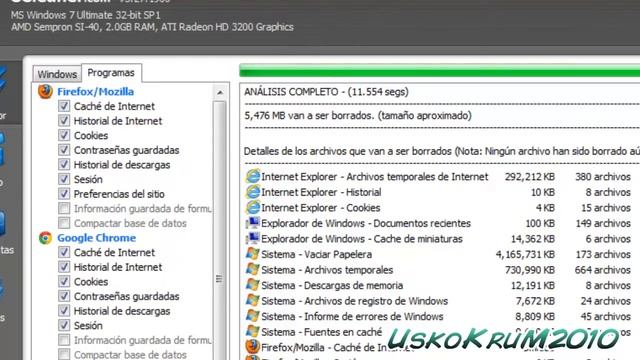The width and height of the screenshot is (640, 360).
Task: Select row Explorador de Windows - Documentos recientes
Action: [438, 223]
